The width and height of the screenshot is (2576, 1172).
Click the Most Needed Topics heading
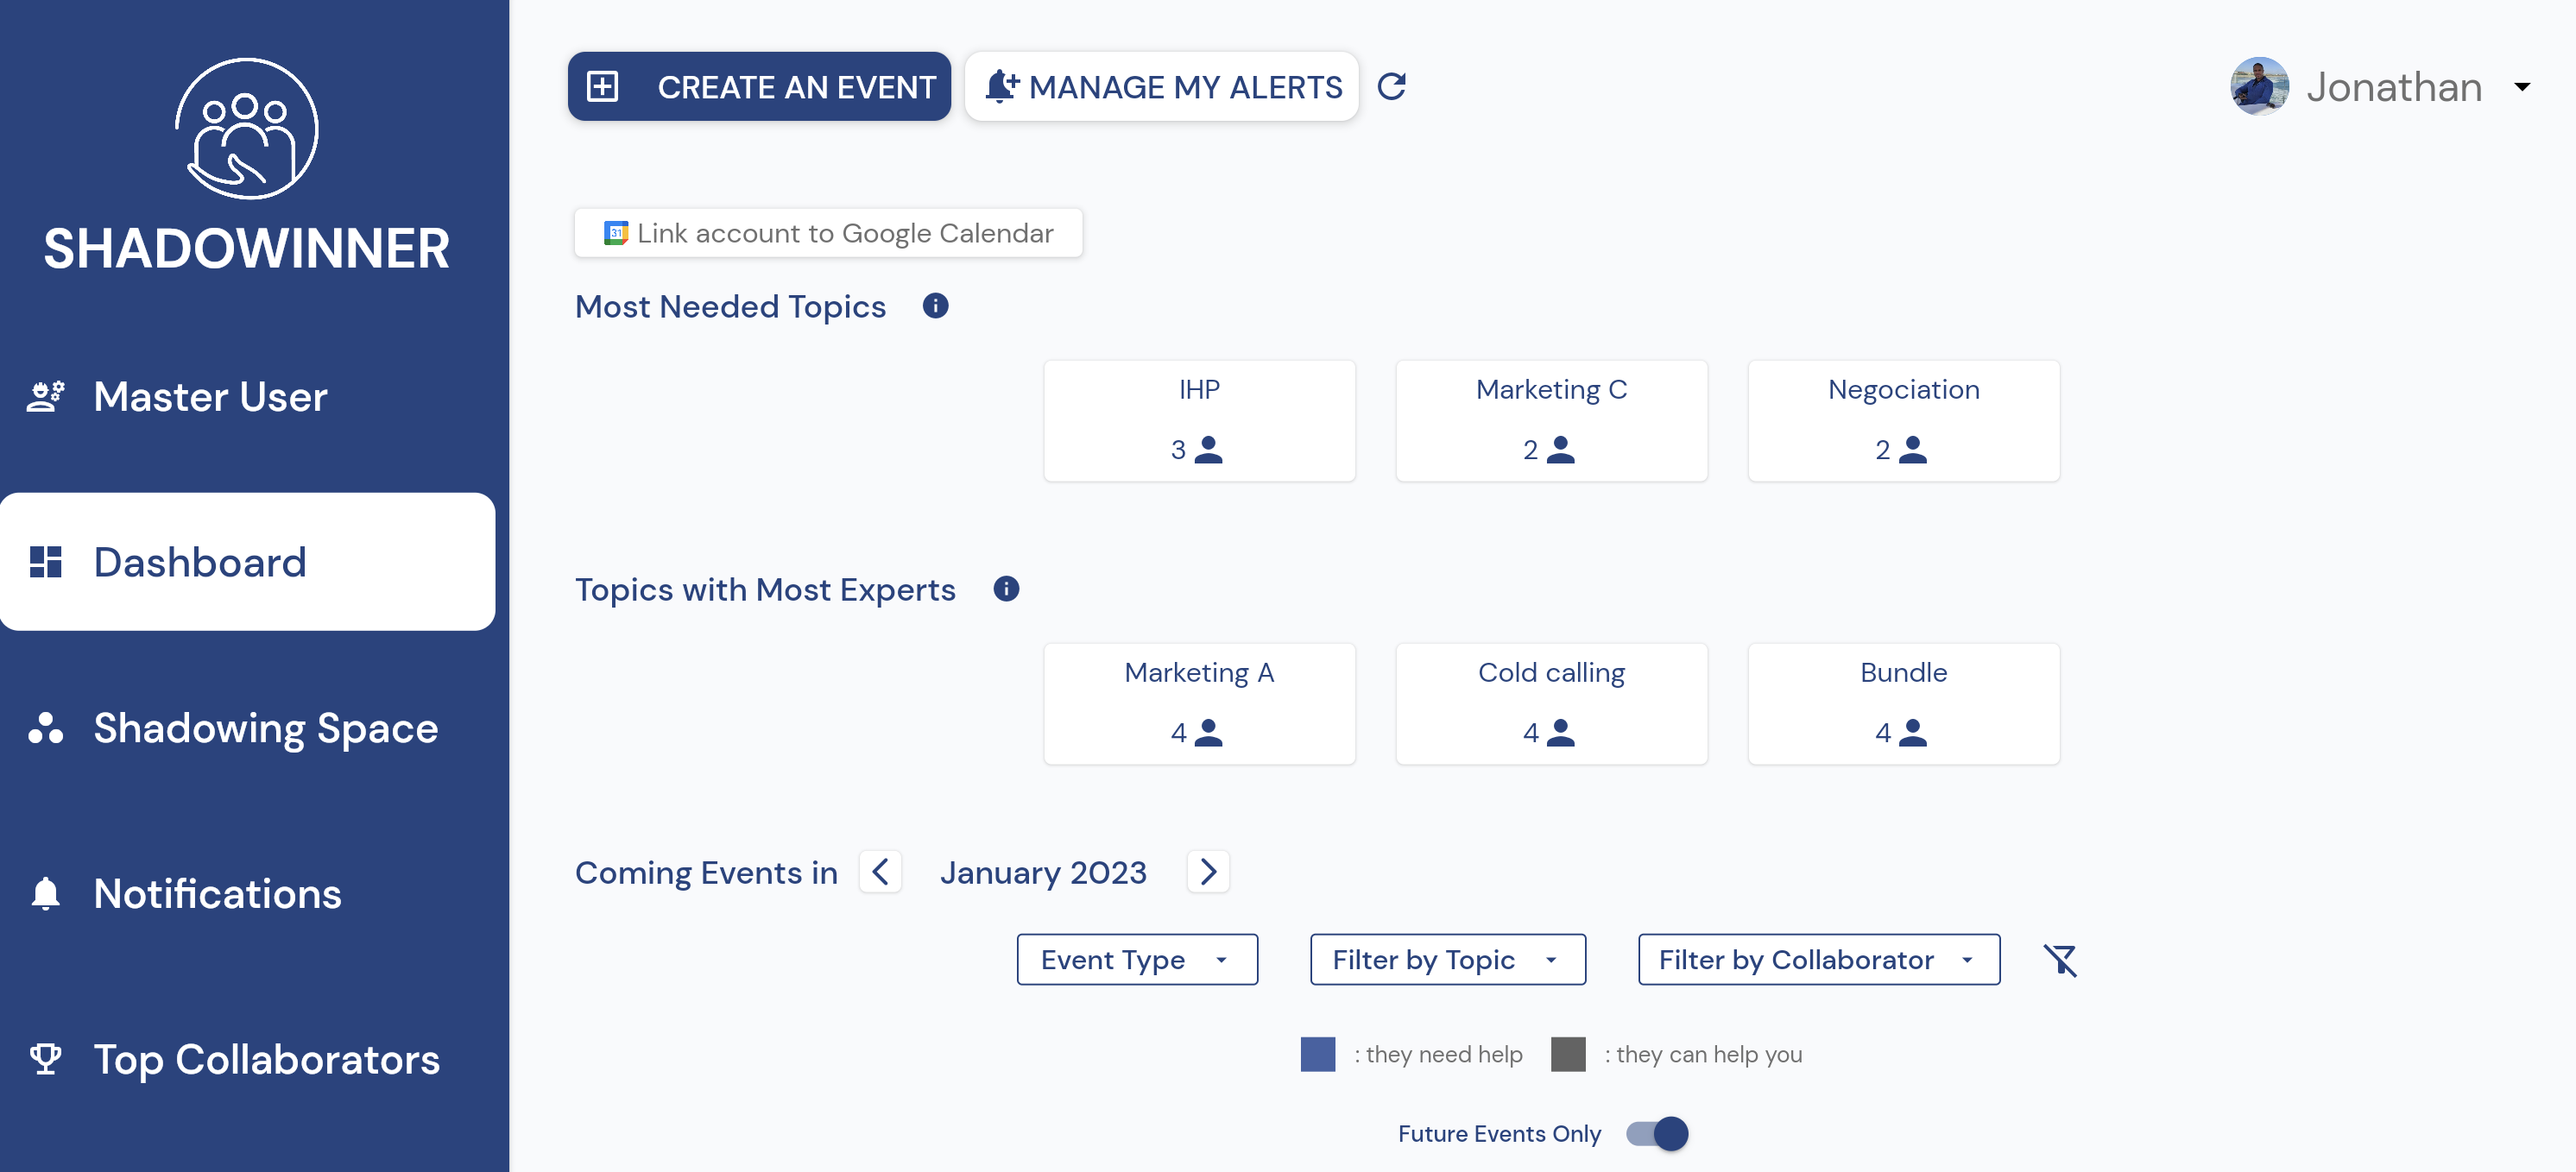(730, 307)
